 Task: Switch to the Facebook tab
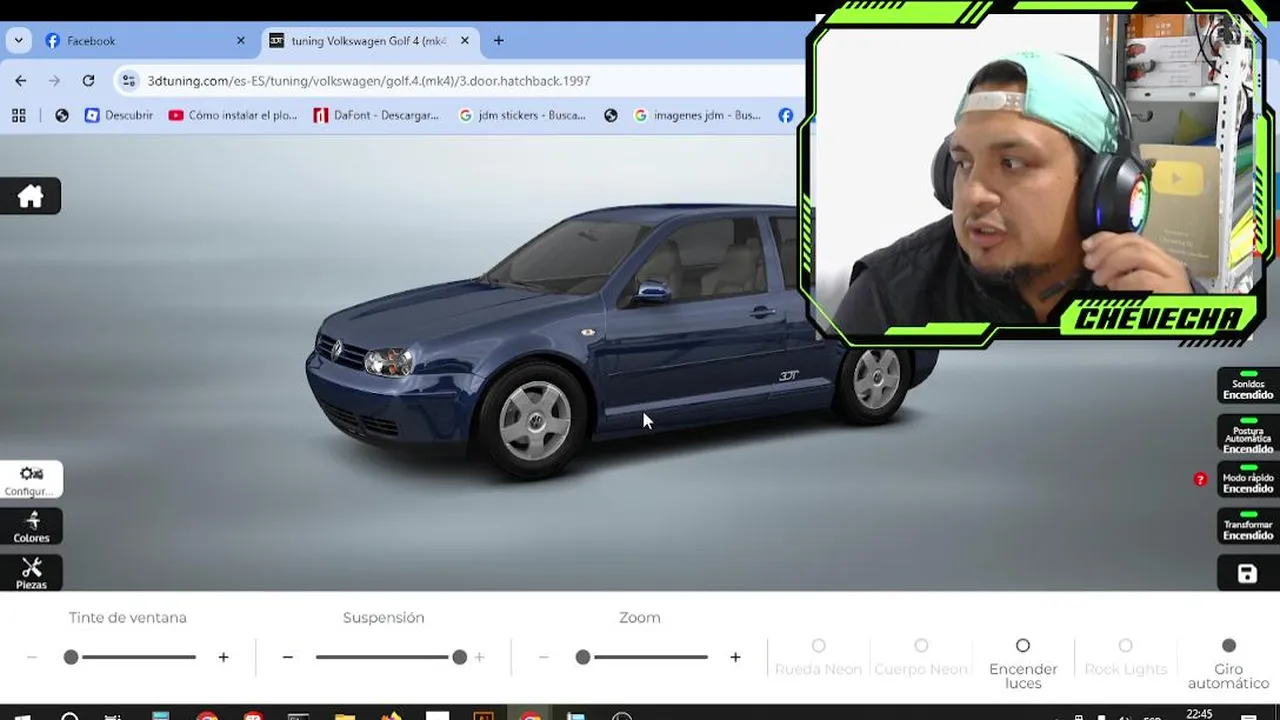click(145, 41)
